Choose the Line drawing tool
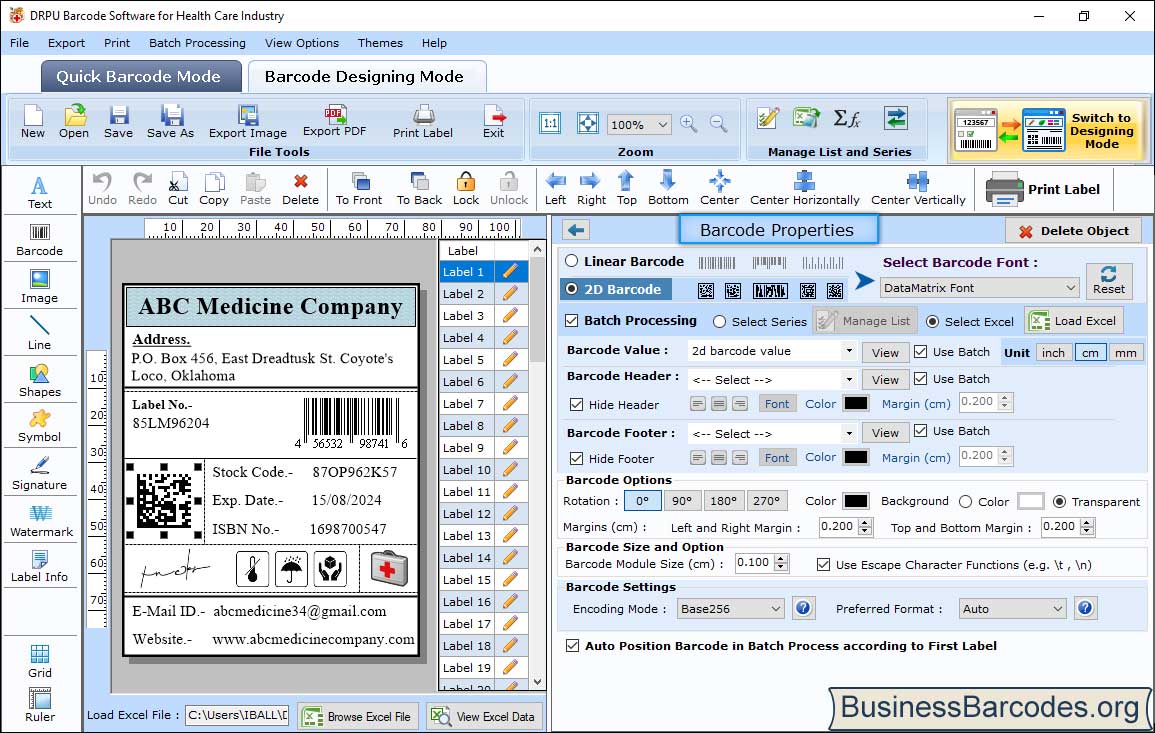 pos(40,333)
